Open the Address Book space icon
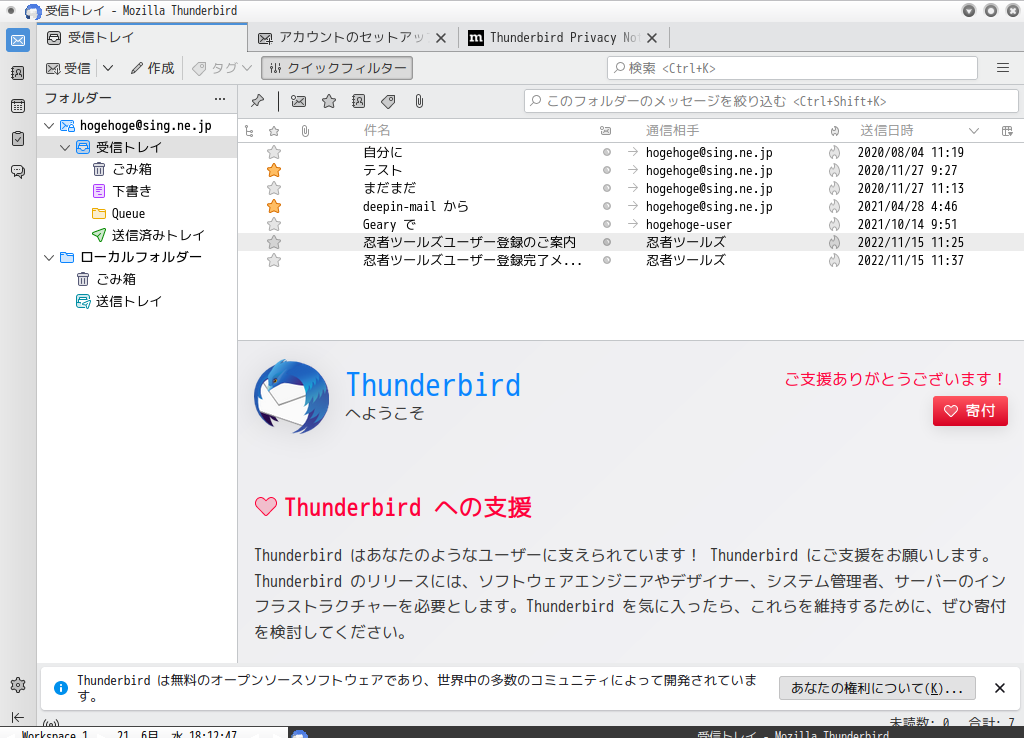 pyautogui.click(x=18, y=73)
